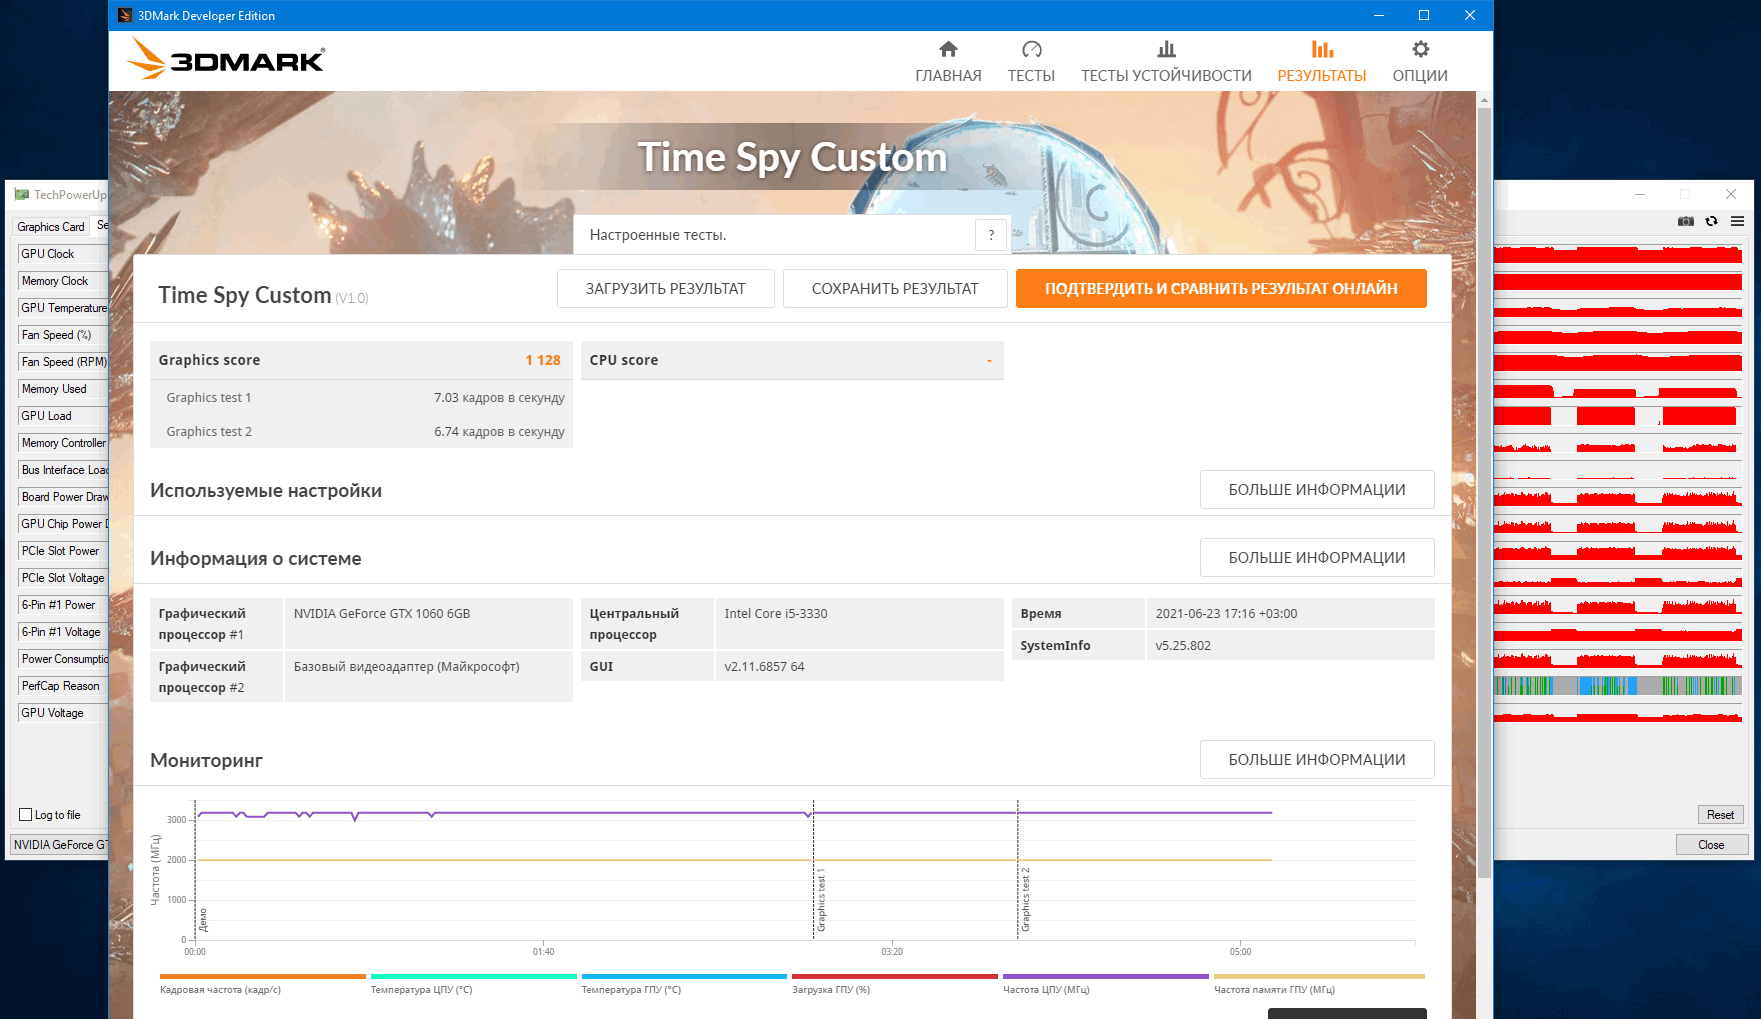Click the Fan Speed (%) sensor in GPU-Z
Viewport: 1761px width, 1019px height.
[x=63, y=335]
